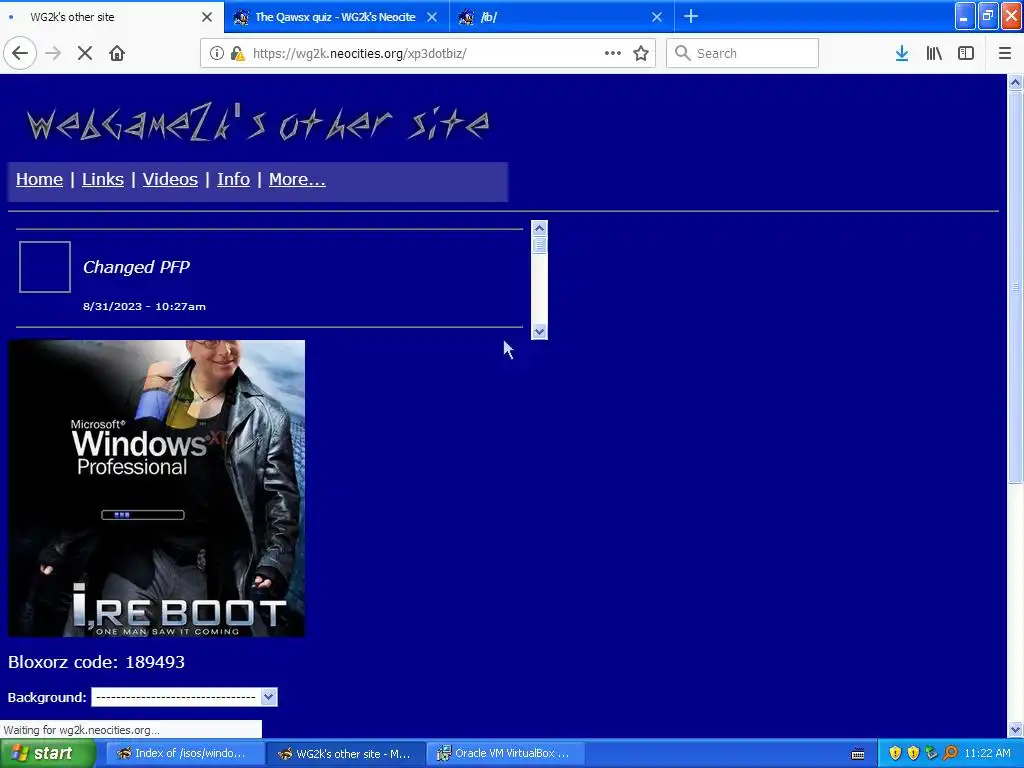Image resolution: width=1024 pixels, height=768 pixels.
Task: Click the Changed PFP profile picture box
Action: pyautogui.click(x=45, y=267)
